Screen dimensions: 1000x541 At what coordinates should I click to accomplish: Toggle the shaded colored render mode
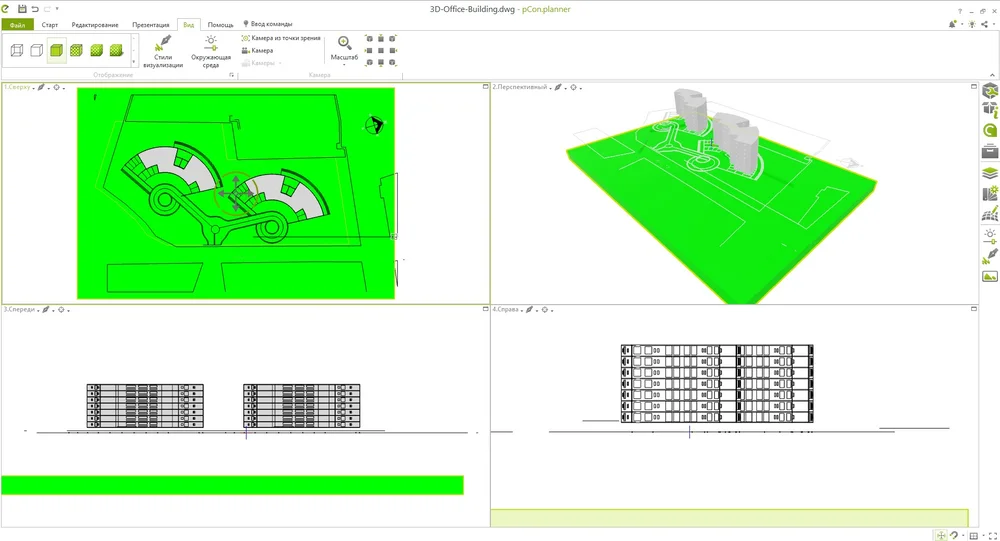pyautogui.click(x=57, y=50)
